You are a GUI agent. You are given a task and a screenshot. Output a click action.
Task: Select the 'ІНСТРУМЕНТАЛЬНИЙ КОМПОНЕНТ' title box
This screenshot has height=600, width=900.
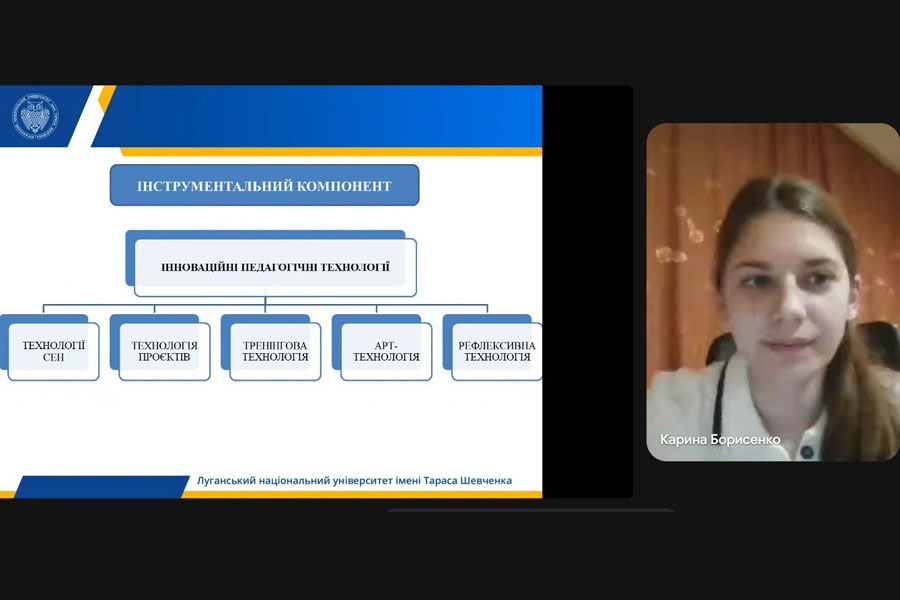pyautogui.click(x=264, y=185)
